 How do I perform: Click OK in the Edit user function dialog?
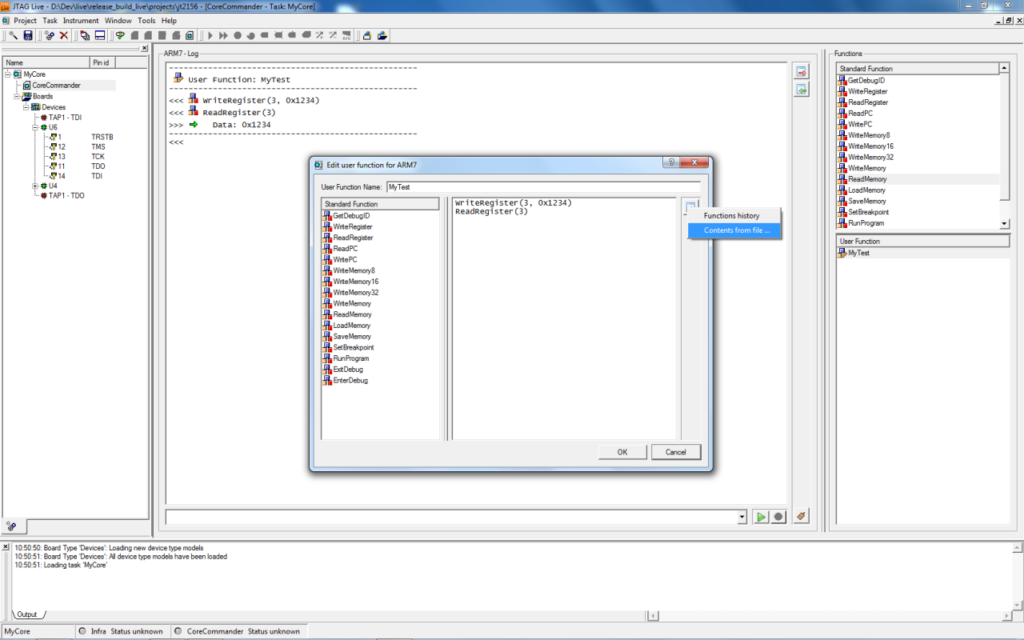click(x=622, y=452)
